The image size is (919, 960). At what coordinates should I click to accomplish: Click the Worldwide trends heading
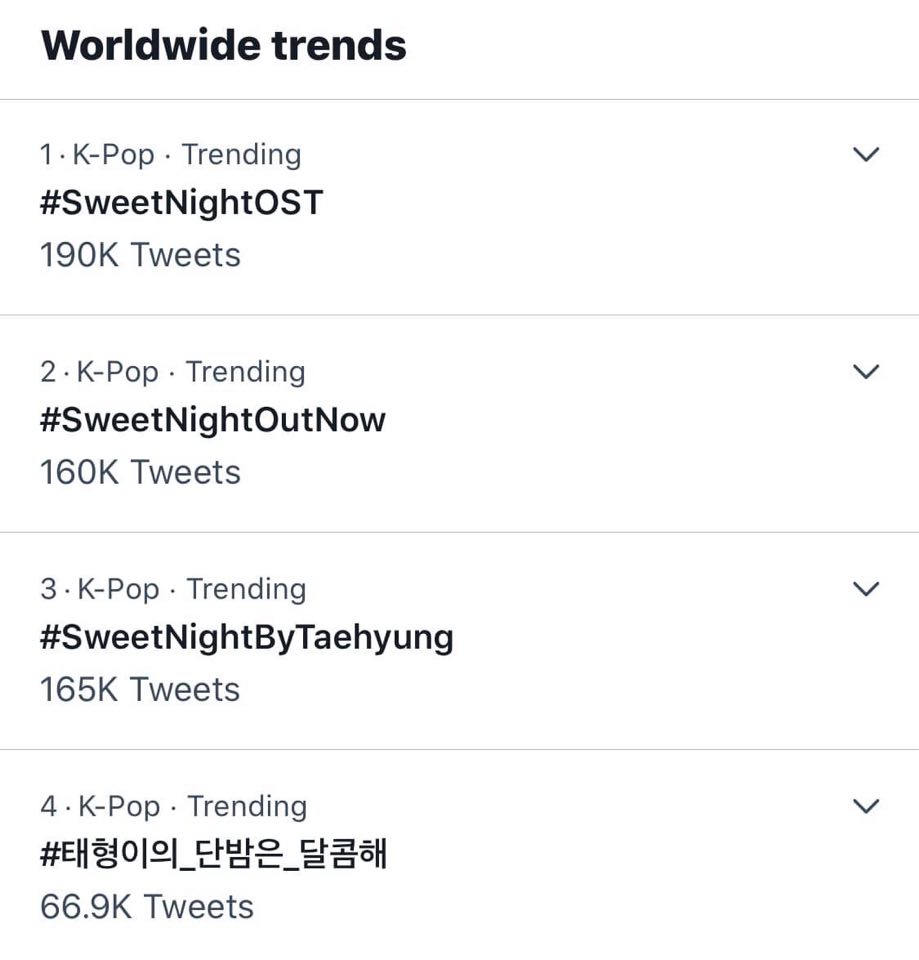point(223,46)
